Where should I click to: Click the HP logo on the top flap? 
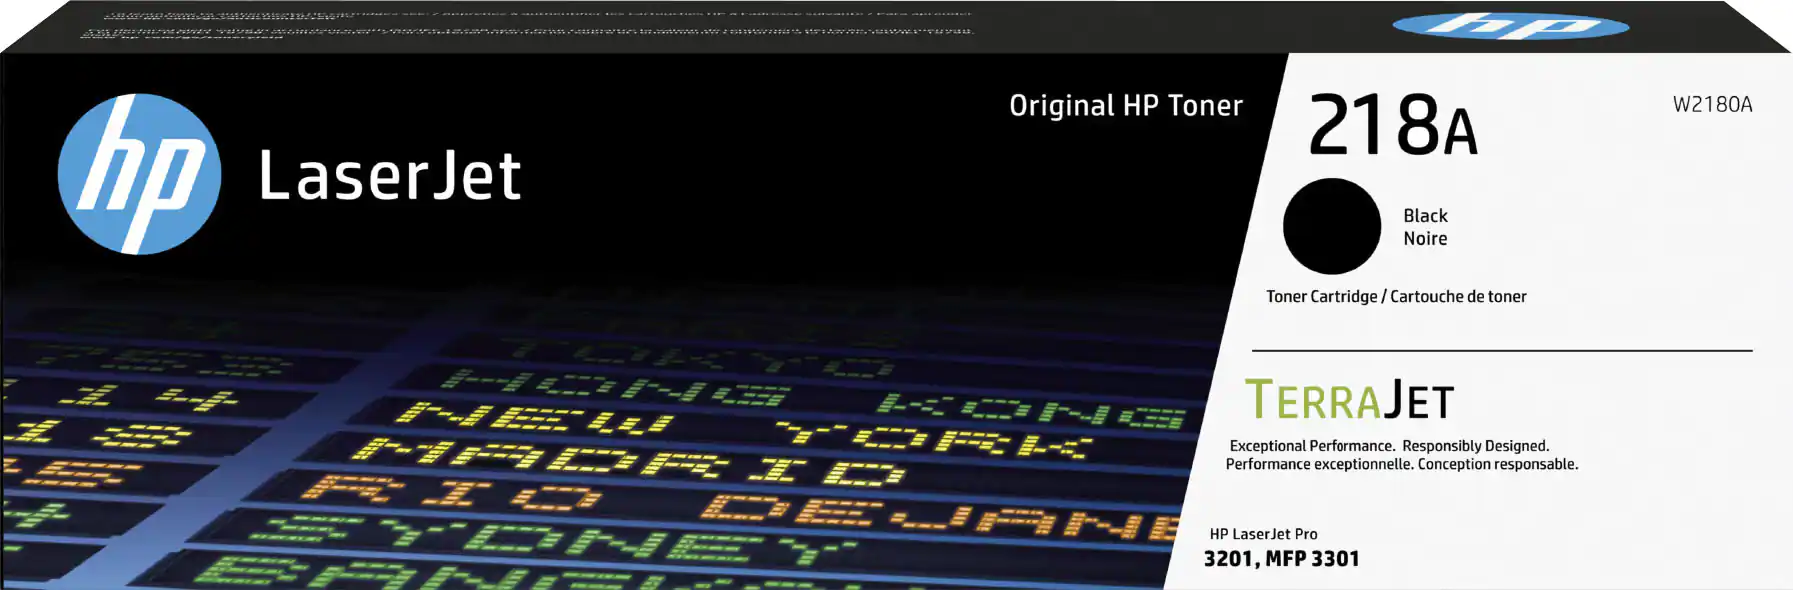(1510, 26)
